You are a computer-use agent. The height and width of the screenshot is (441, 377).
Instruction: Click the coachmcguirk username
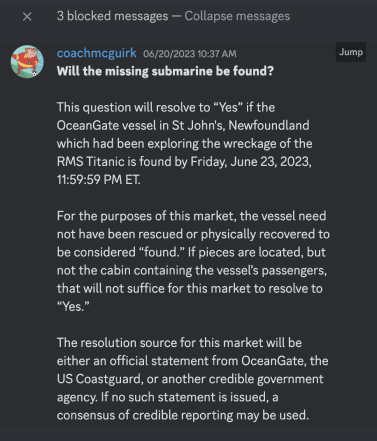96,53
